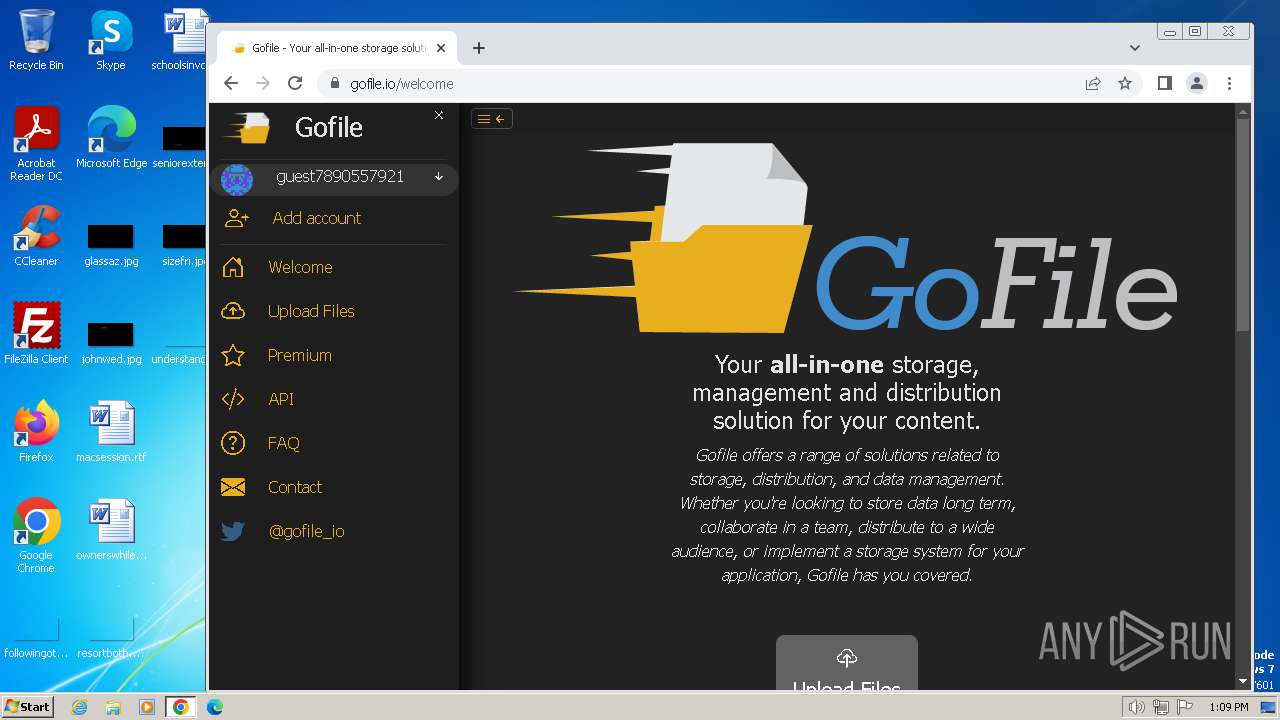1280x720 pixels.
Task: Open CCleaner desktop shortcut
Action: pos(36,237)
